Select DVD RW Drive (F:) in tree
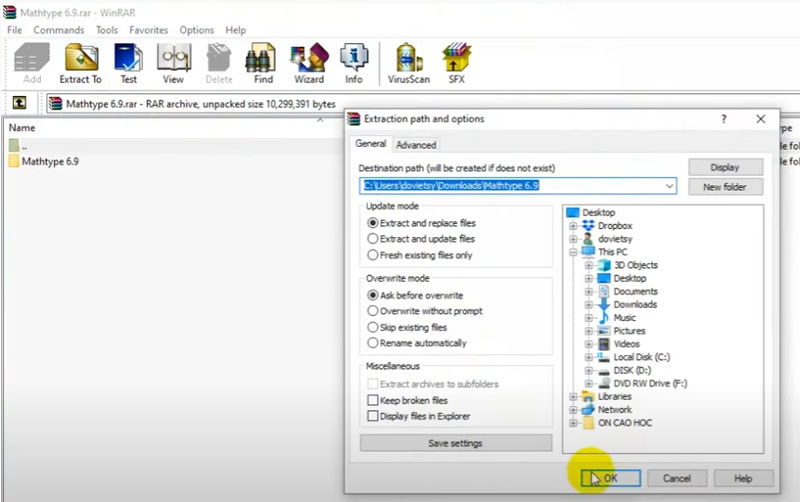Screen dimensions: 800x502 650,384
